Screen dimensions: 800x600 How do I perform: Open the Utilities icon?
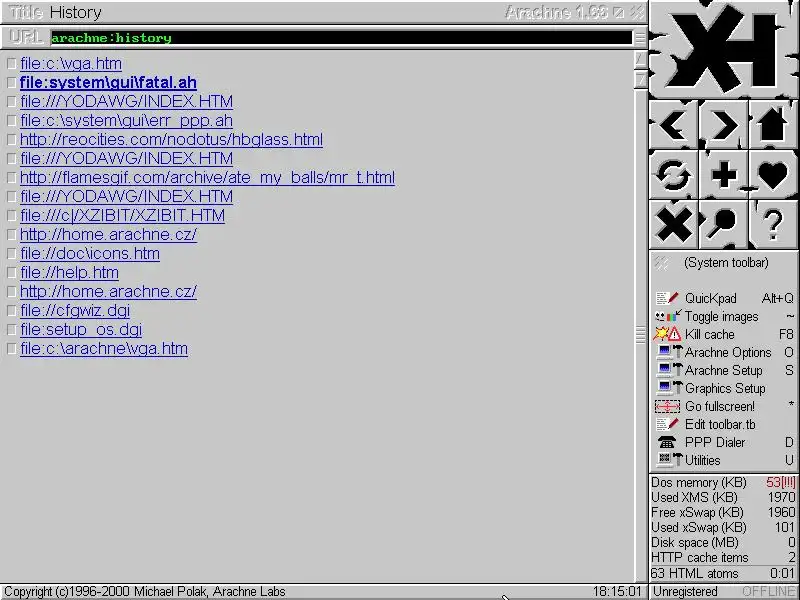click(669, 460)
